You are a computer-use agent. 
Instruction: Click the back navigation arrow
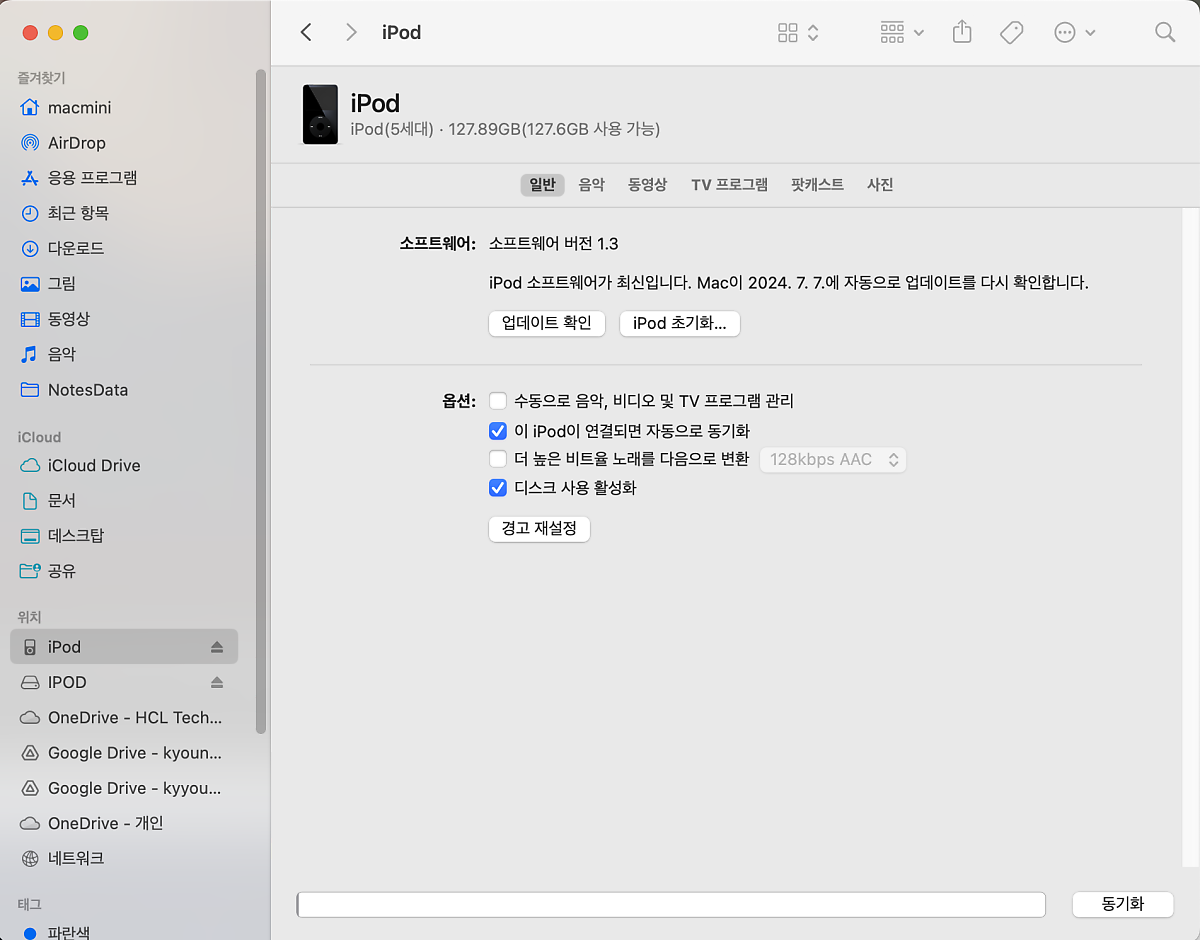[306, 32]
